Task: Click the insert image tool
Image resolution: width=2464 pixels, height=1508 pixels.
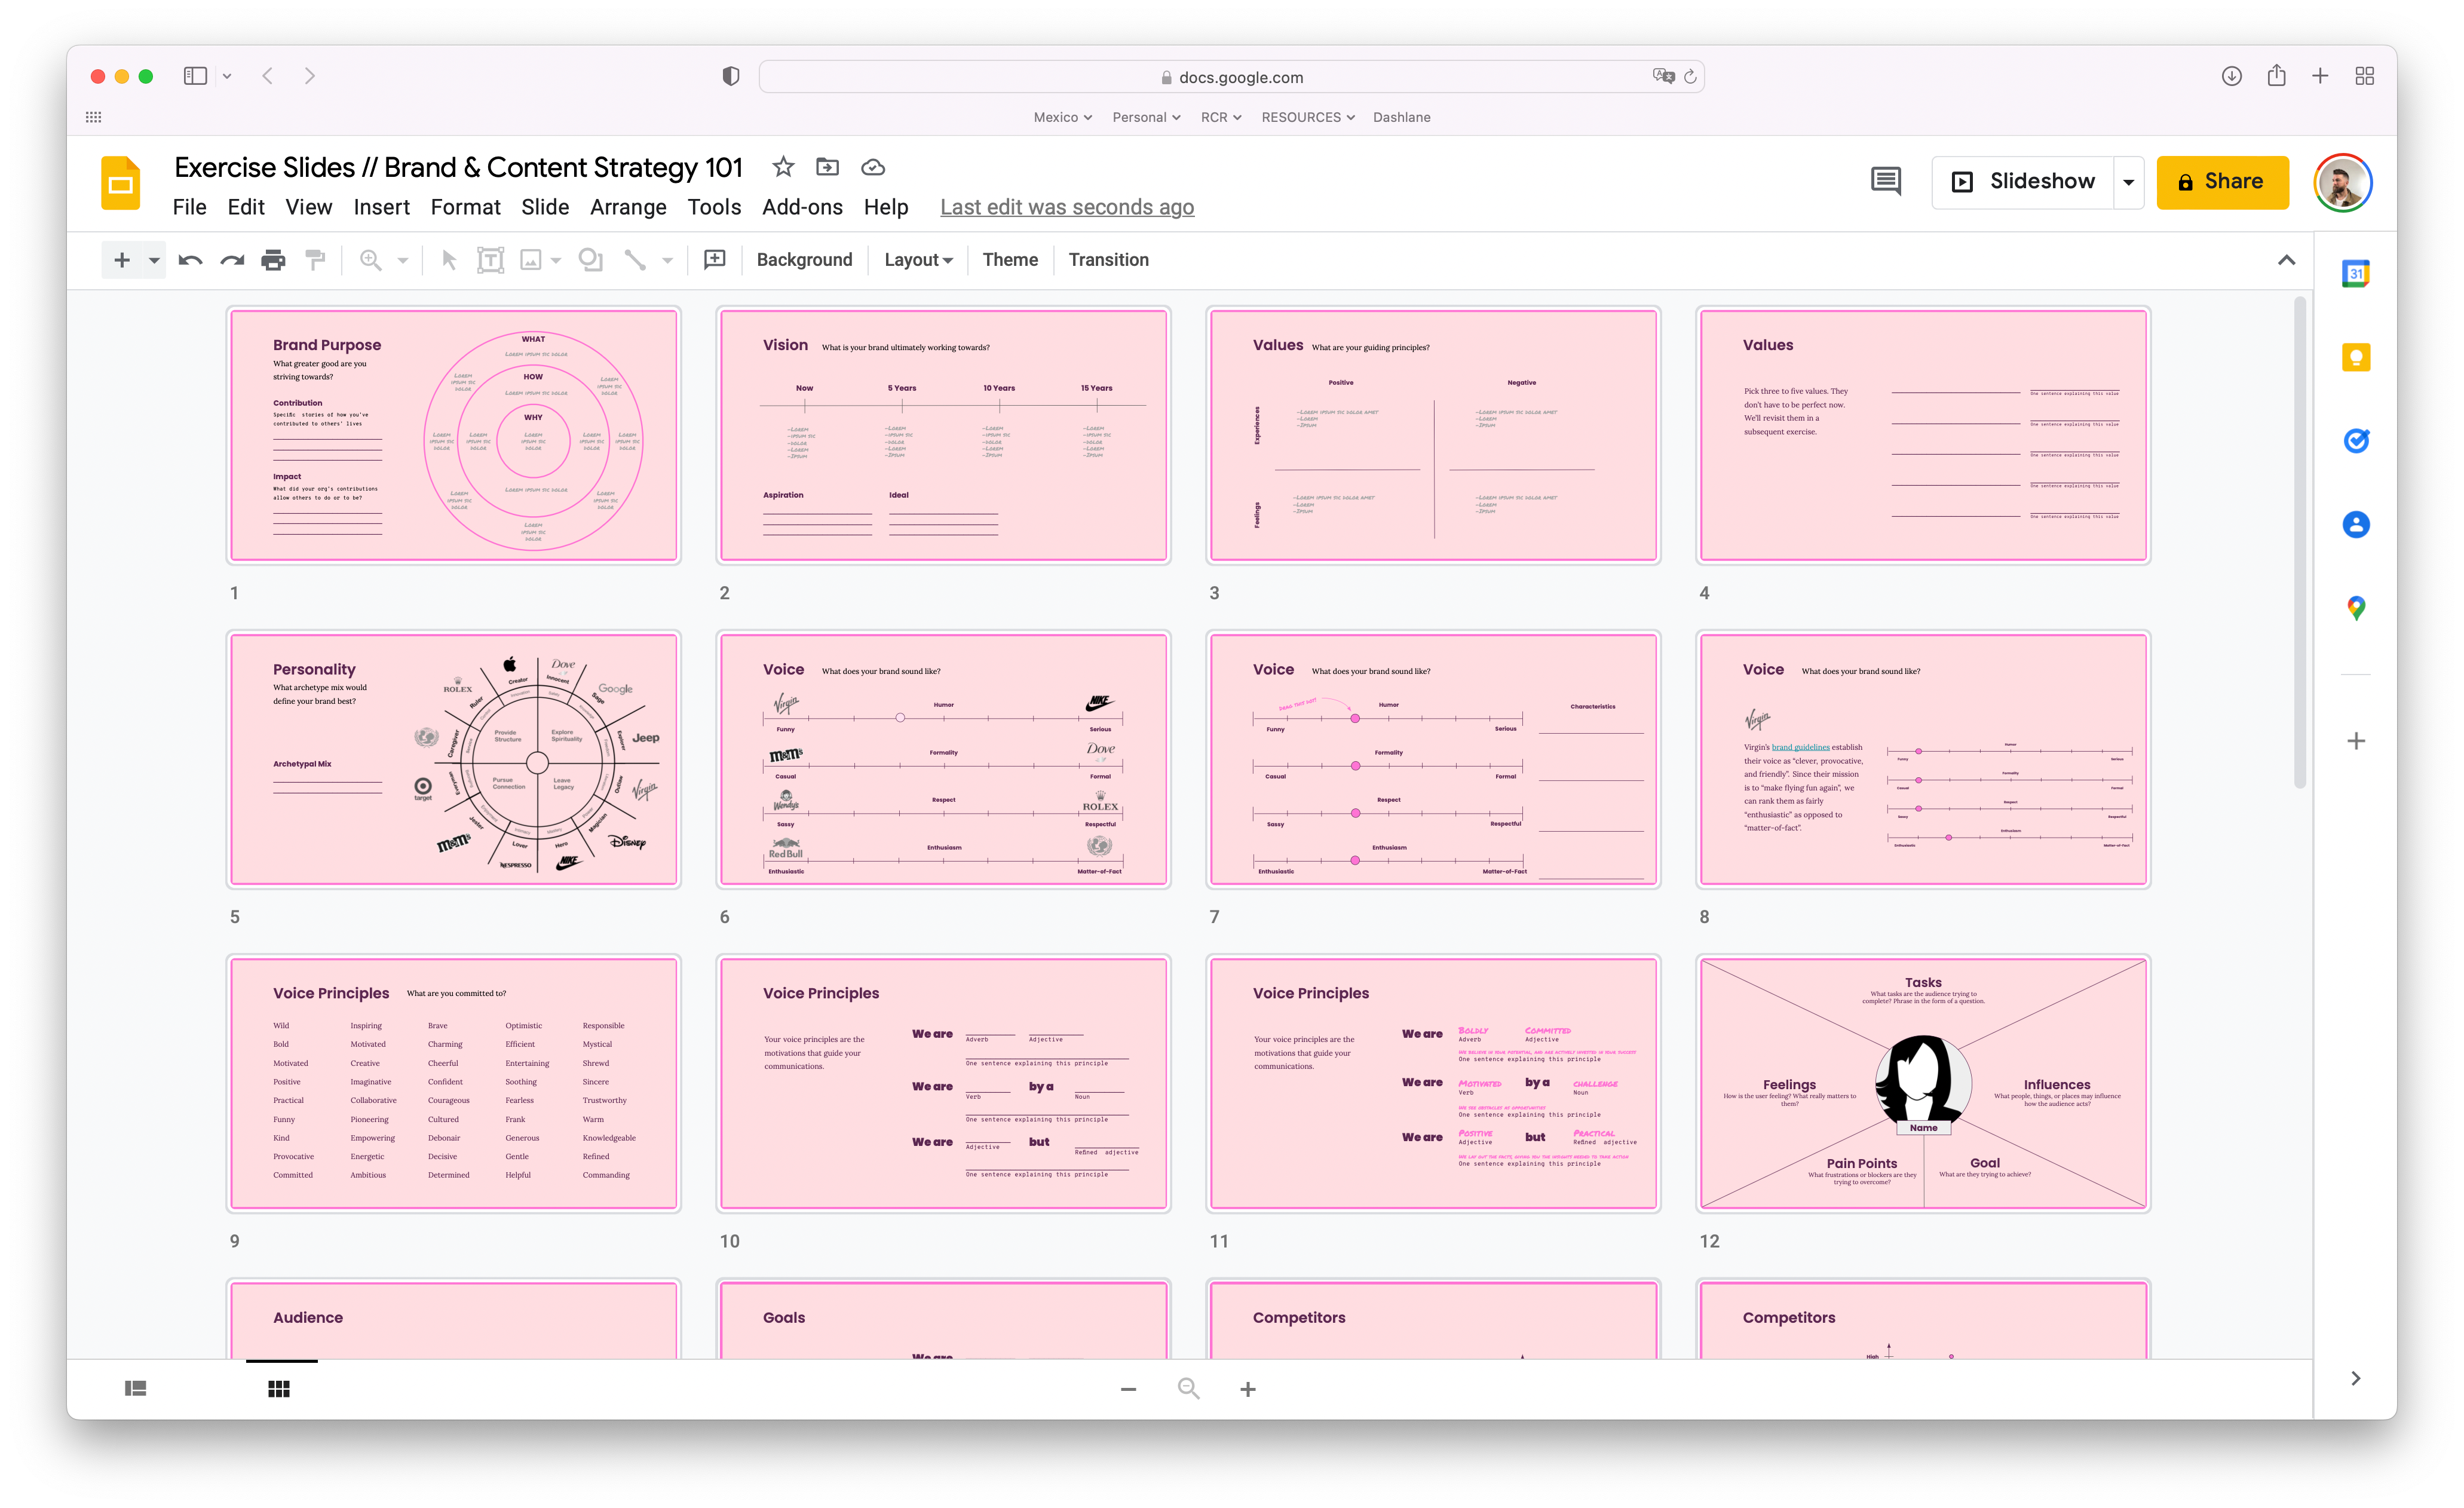Action: tap(531, 260)
